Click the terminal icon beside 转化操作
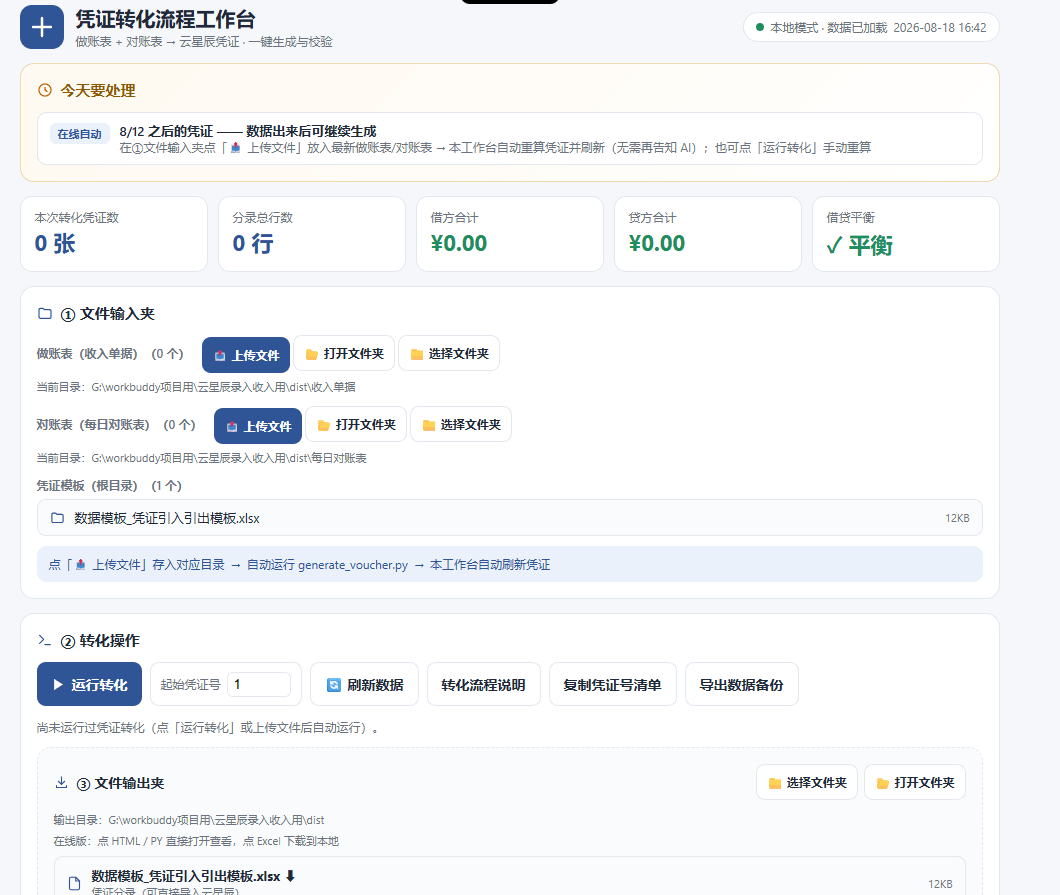 point(45,640)
